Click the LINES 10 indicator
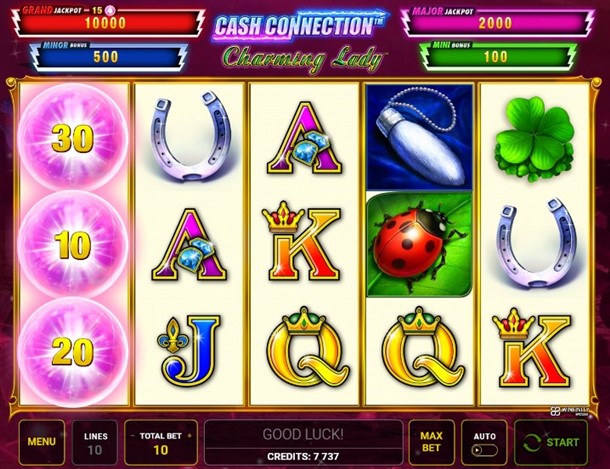610x469 pixels. tap(95, 443)
